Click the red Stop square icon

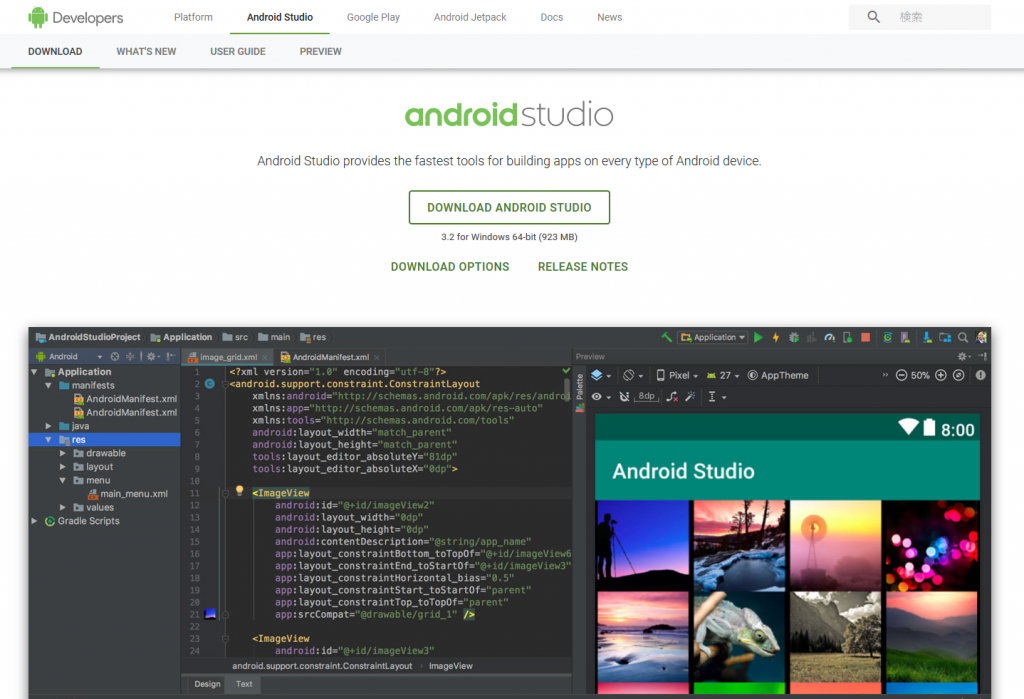(865, 337)
